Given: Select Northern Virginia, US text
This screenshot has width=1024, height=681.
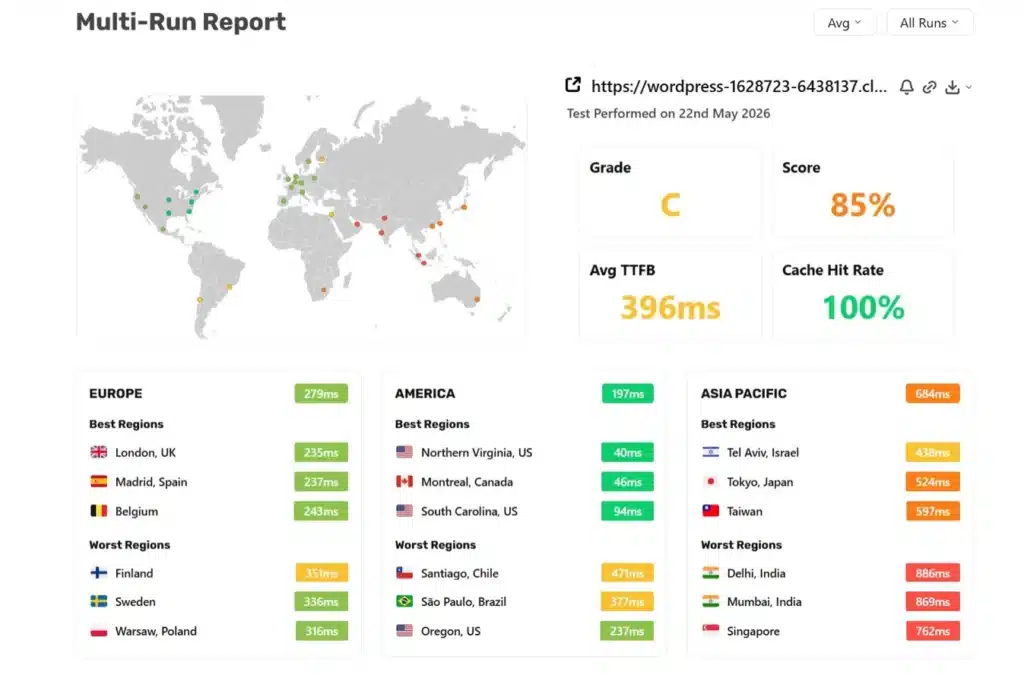Looking at the screenshot, I should pyautogui.click(x=476, y=452).
